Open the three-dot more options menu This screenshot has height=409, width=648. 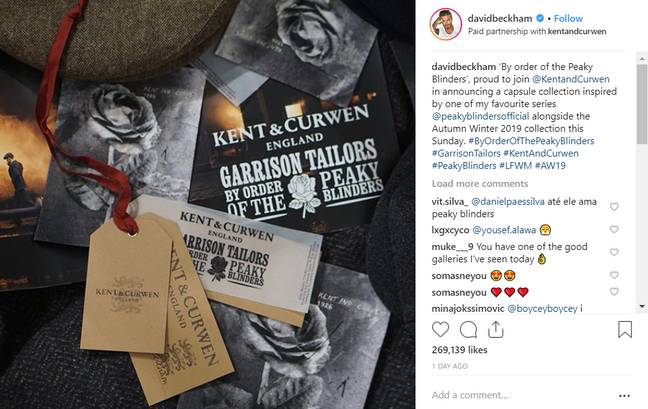click(624, 396)
